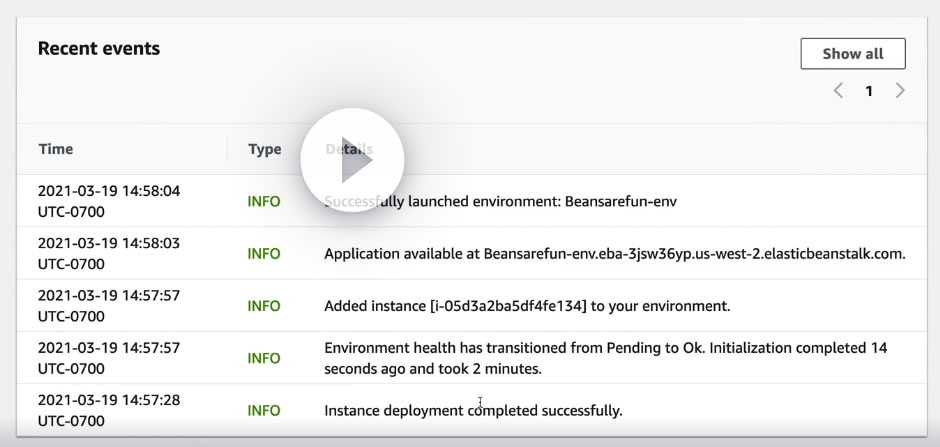
Task: Click the Recent events heading
Action: pos(99,48)
